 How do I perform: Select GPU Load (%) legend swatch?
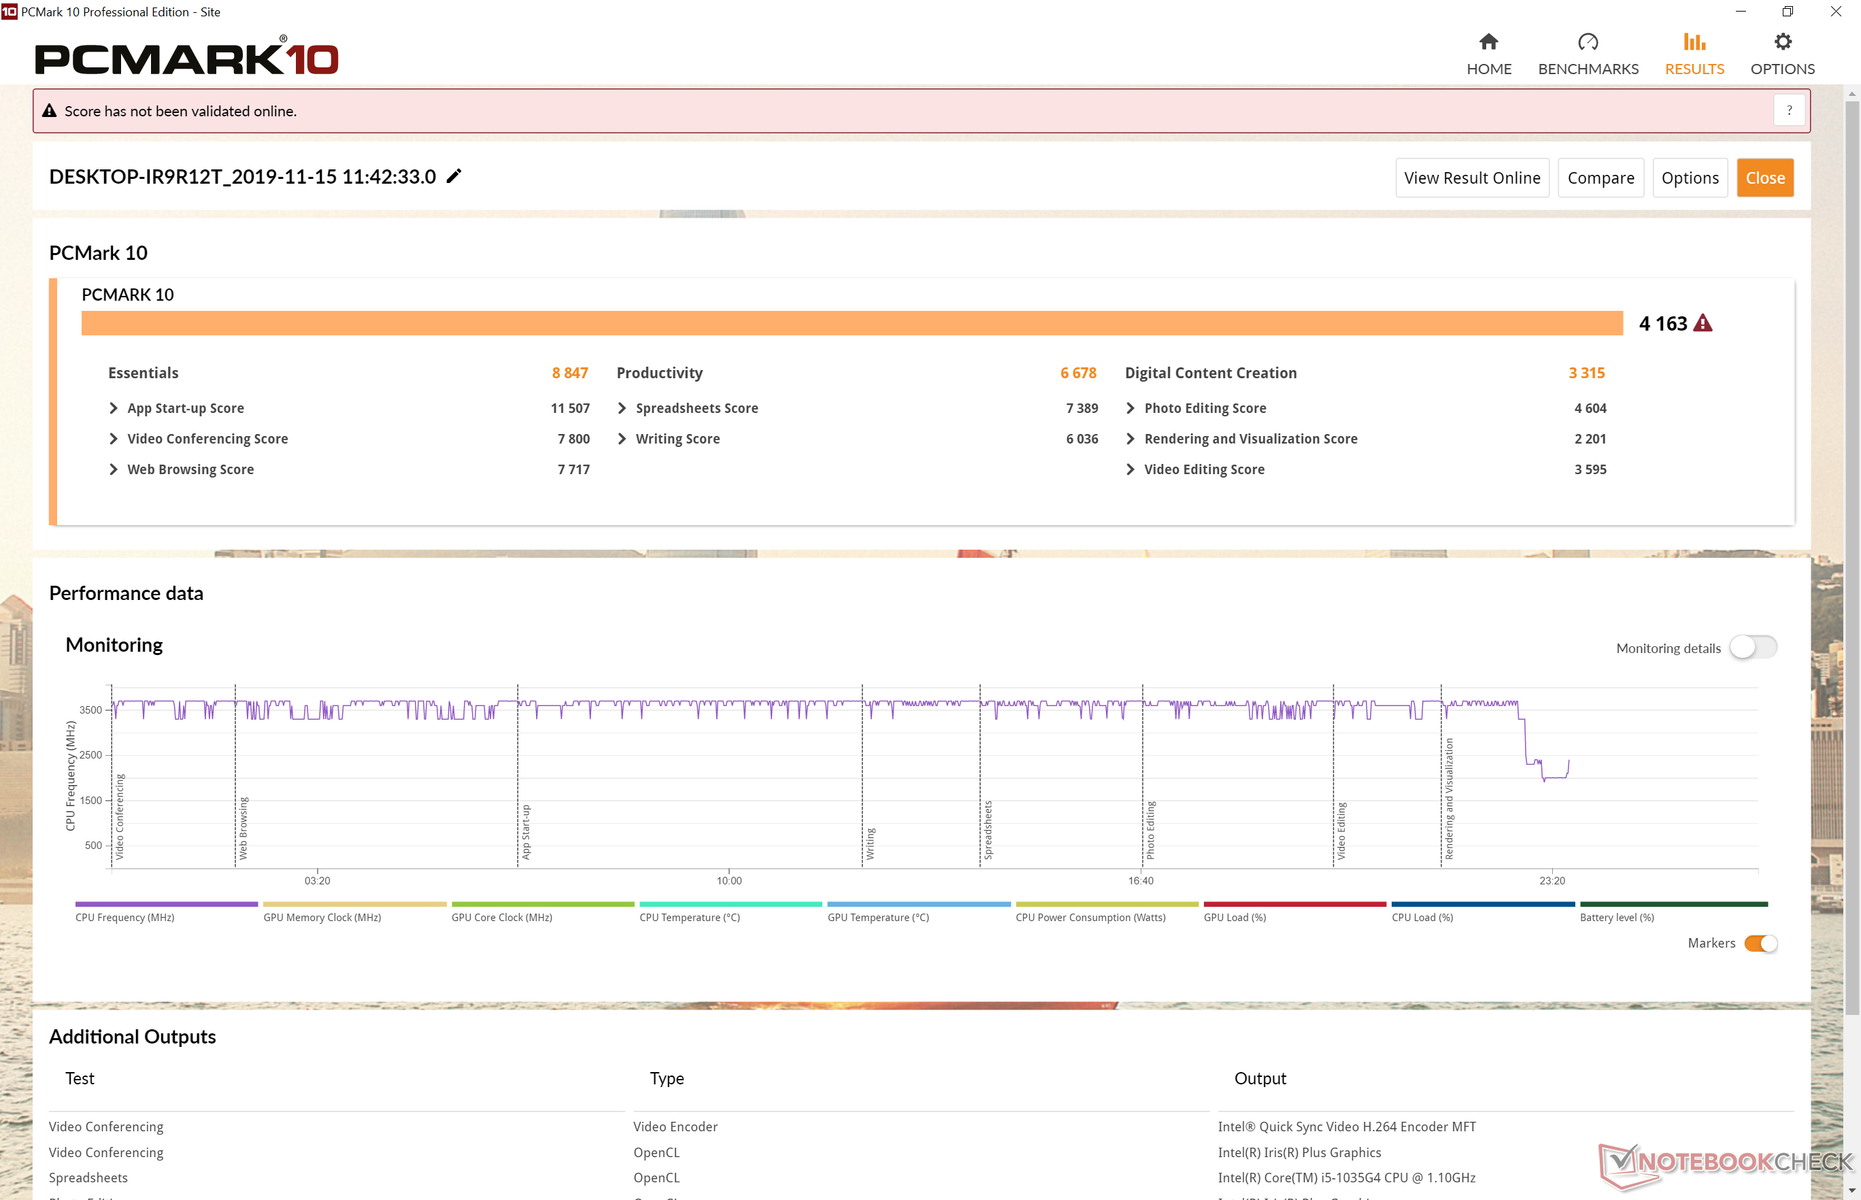click(x=1295, y=904)
